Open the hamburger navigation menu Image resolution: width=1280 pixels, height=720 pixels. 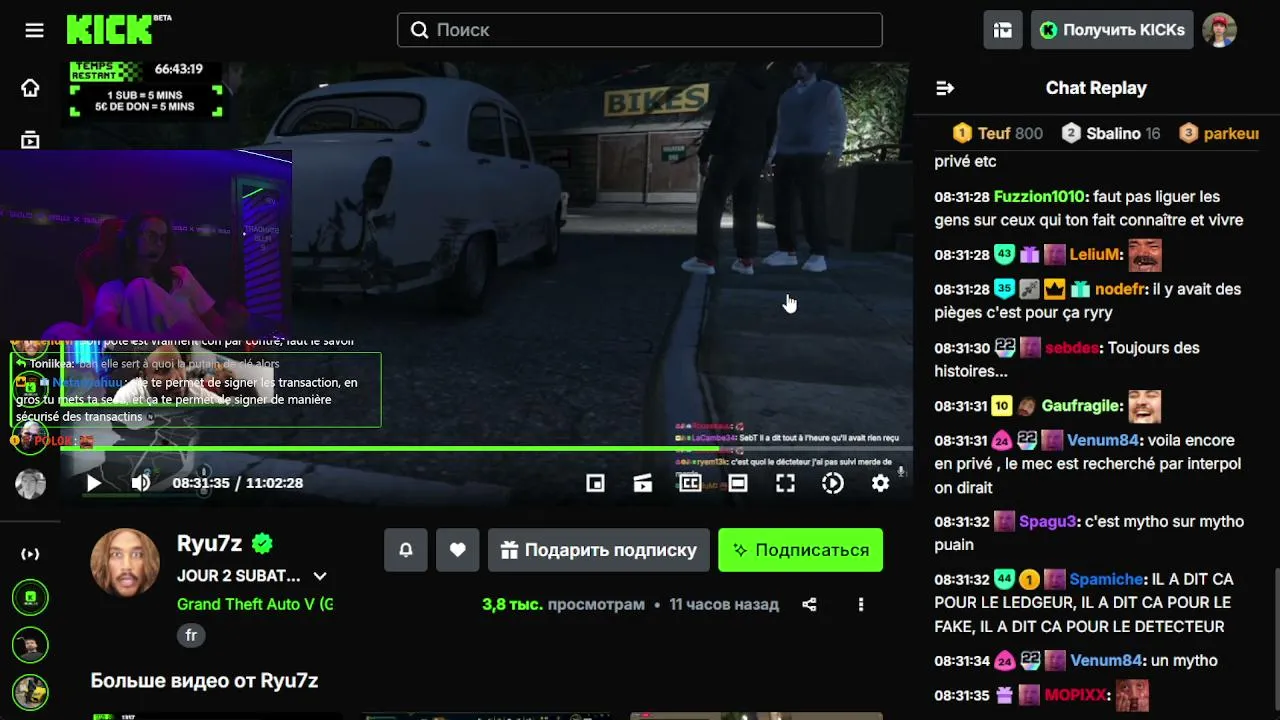pyautogui.click(x=34, y=30)
